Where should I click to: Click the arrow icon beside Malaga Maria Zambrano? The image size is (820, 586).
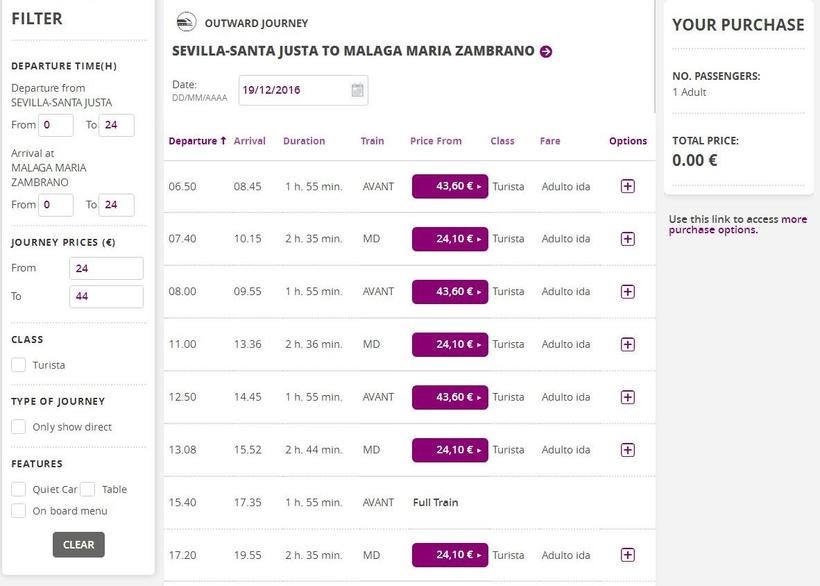[x=546, y=52]
